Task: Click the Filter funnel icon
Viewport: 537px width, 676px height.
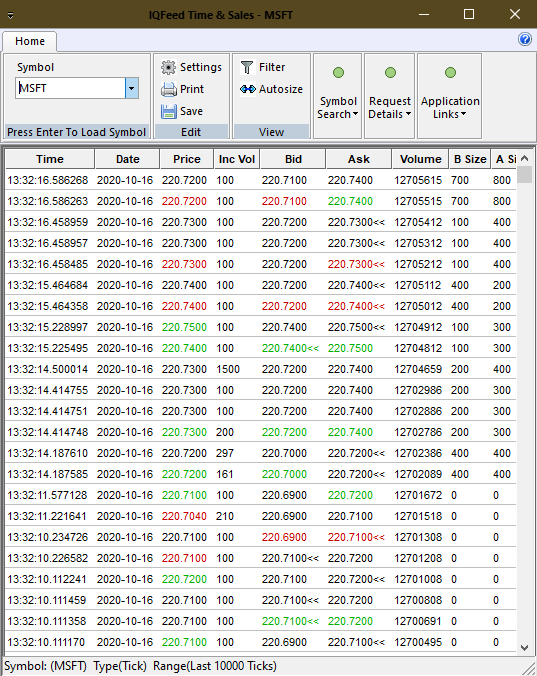Action: pyautogui.click(x=247, y=67)
